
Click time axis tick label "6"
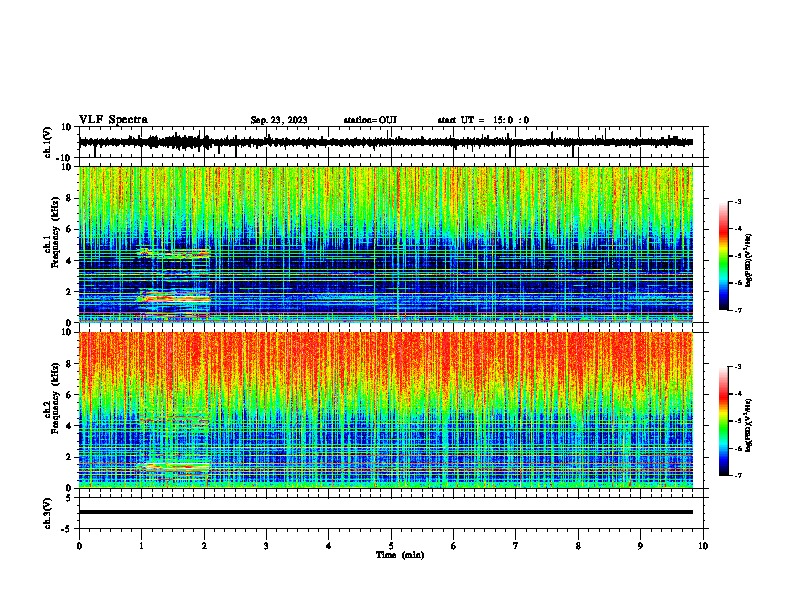[x=454, y=546]
